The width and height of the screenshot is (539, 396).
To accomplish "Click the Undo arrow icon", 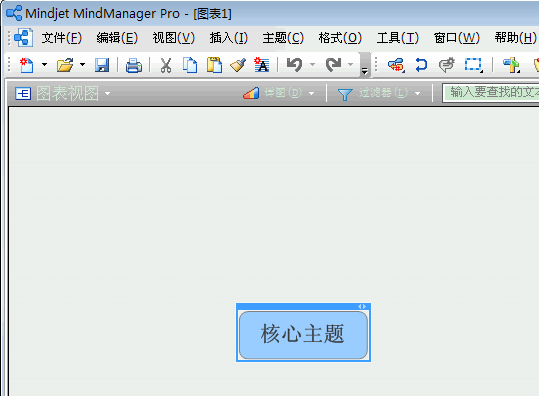I will click(295, 65).
